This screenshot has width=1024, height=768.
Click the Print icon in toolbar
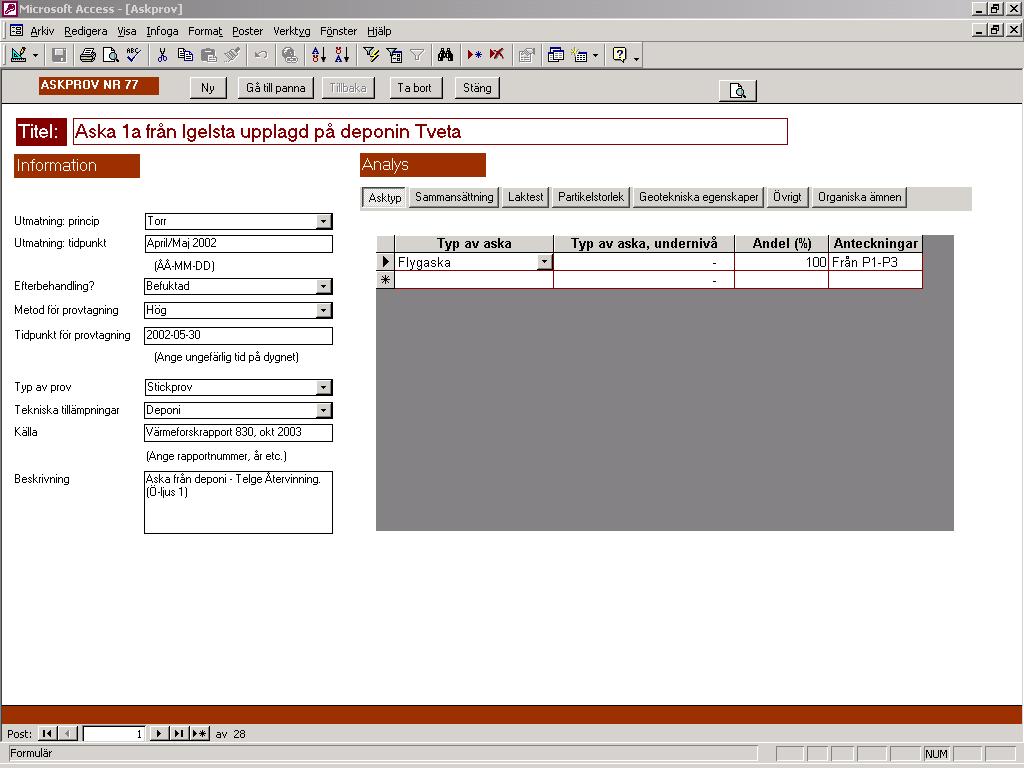point(88,55)
